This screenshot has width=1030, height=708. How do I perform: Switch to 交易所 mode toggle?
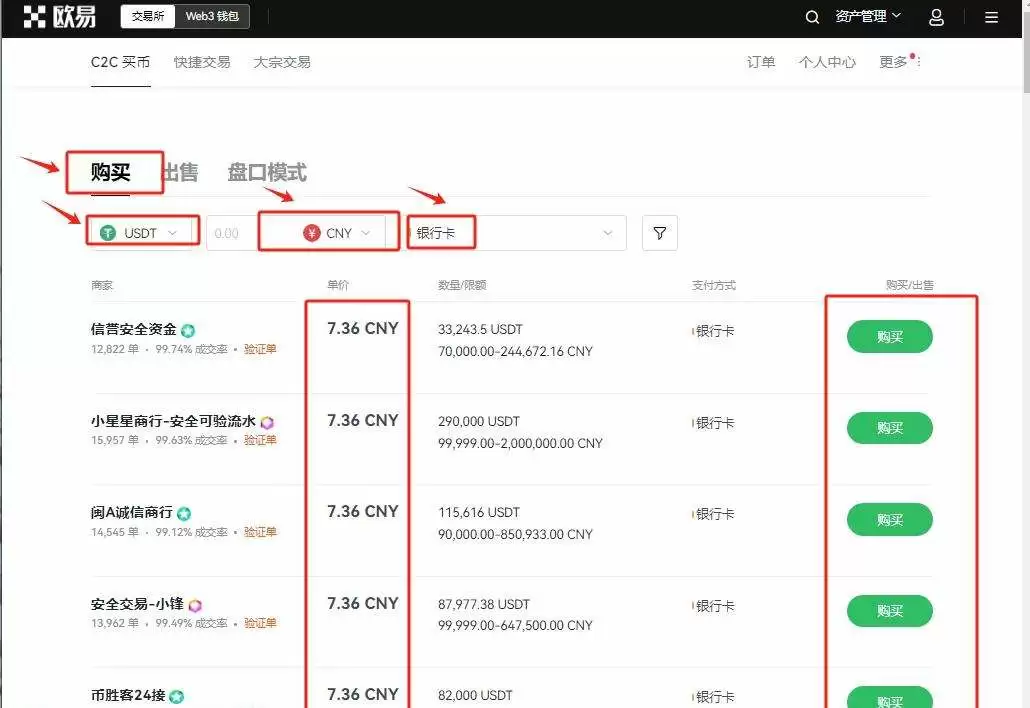[x=148, y=17]
